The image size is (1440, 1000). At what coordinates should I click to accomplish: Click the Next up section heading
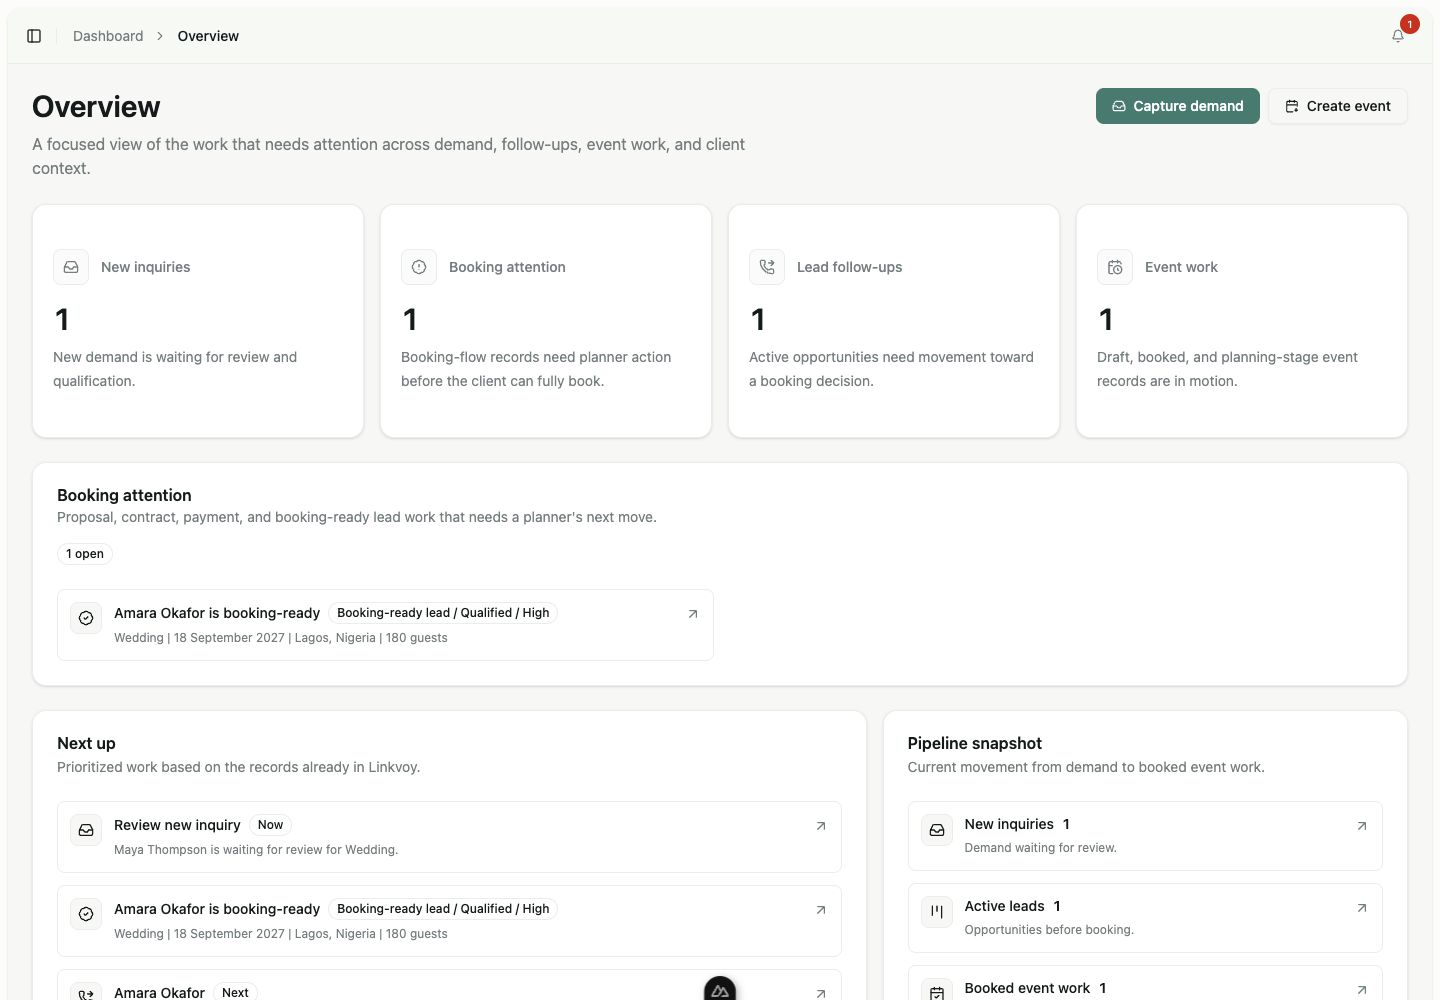click(x=86, y=743)
